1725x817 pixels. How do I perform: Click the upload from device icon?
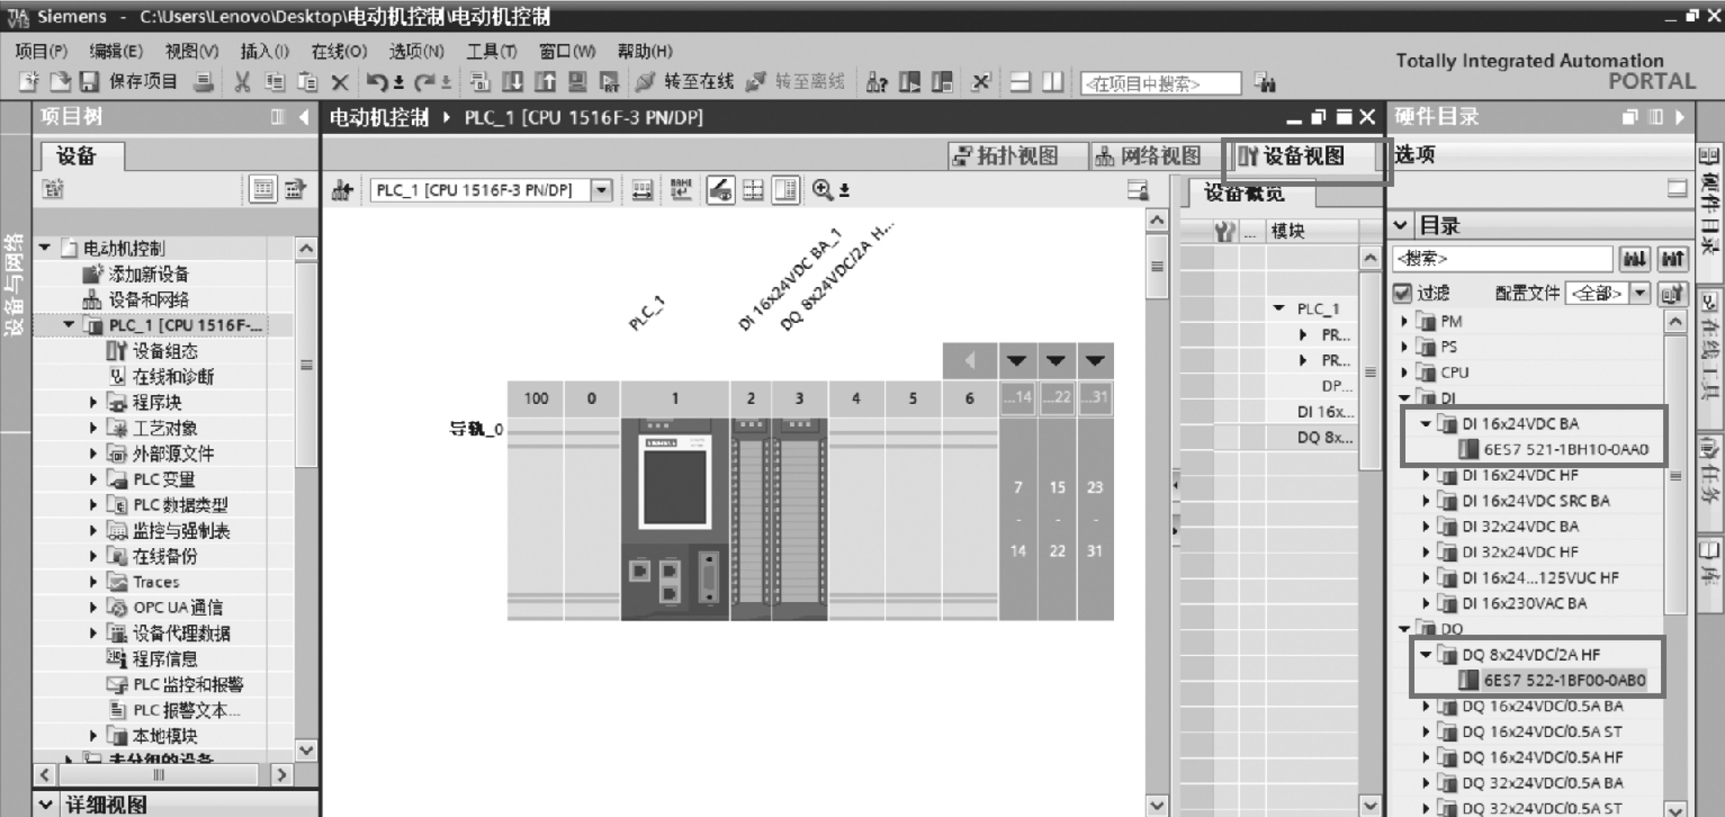[545, 82]
